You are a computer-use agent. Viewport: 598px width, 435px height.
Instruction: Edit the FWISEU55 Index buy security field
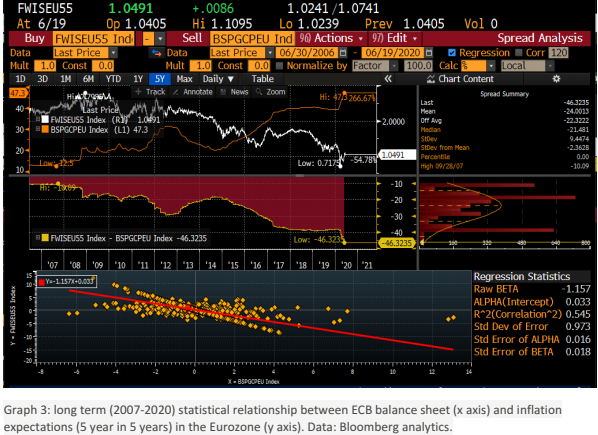pos(94,39)
